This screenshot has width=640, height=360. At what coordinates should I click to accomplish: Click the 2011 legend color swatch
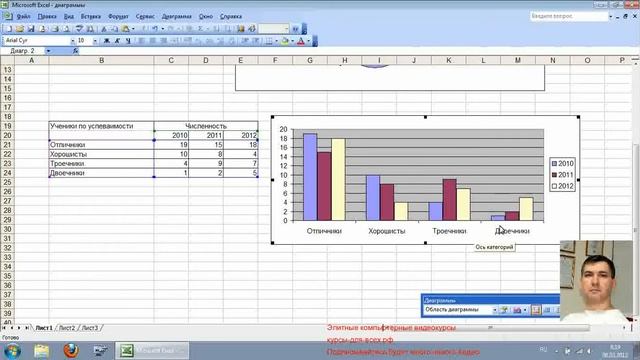(x=554, y=175)
